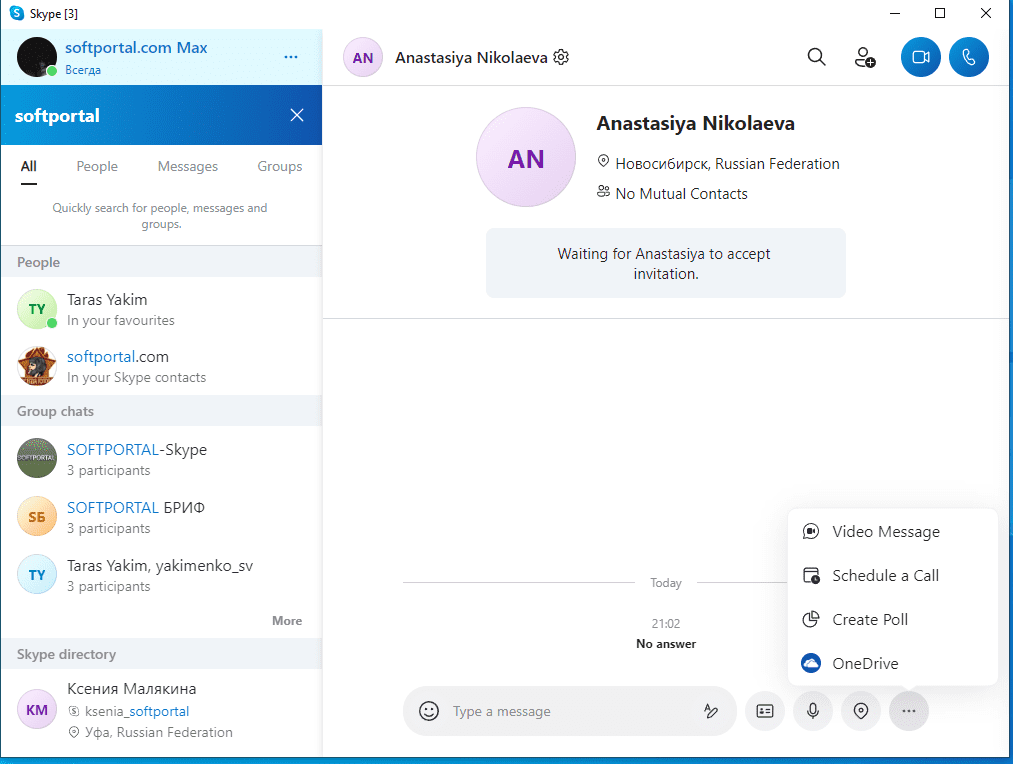Click No Mutual Contacts text

[682, 194]
